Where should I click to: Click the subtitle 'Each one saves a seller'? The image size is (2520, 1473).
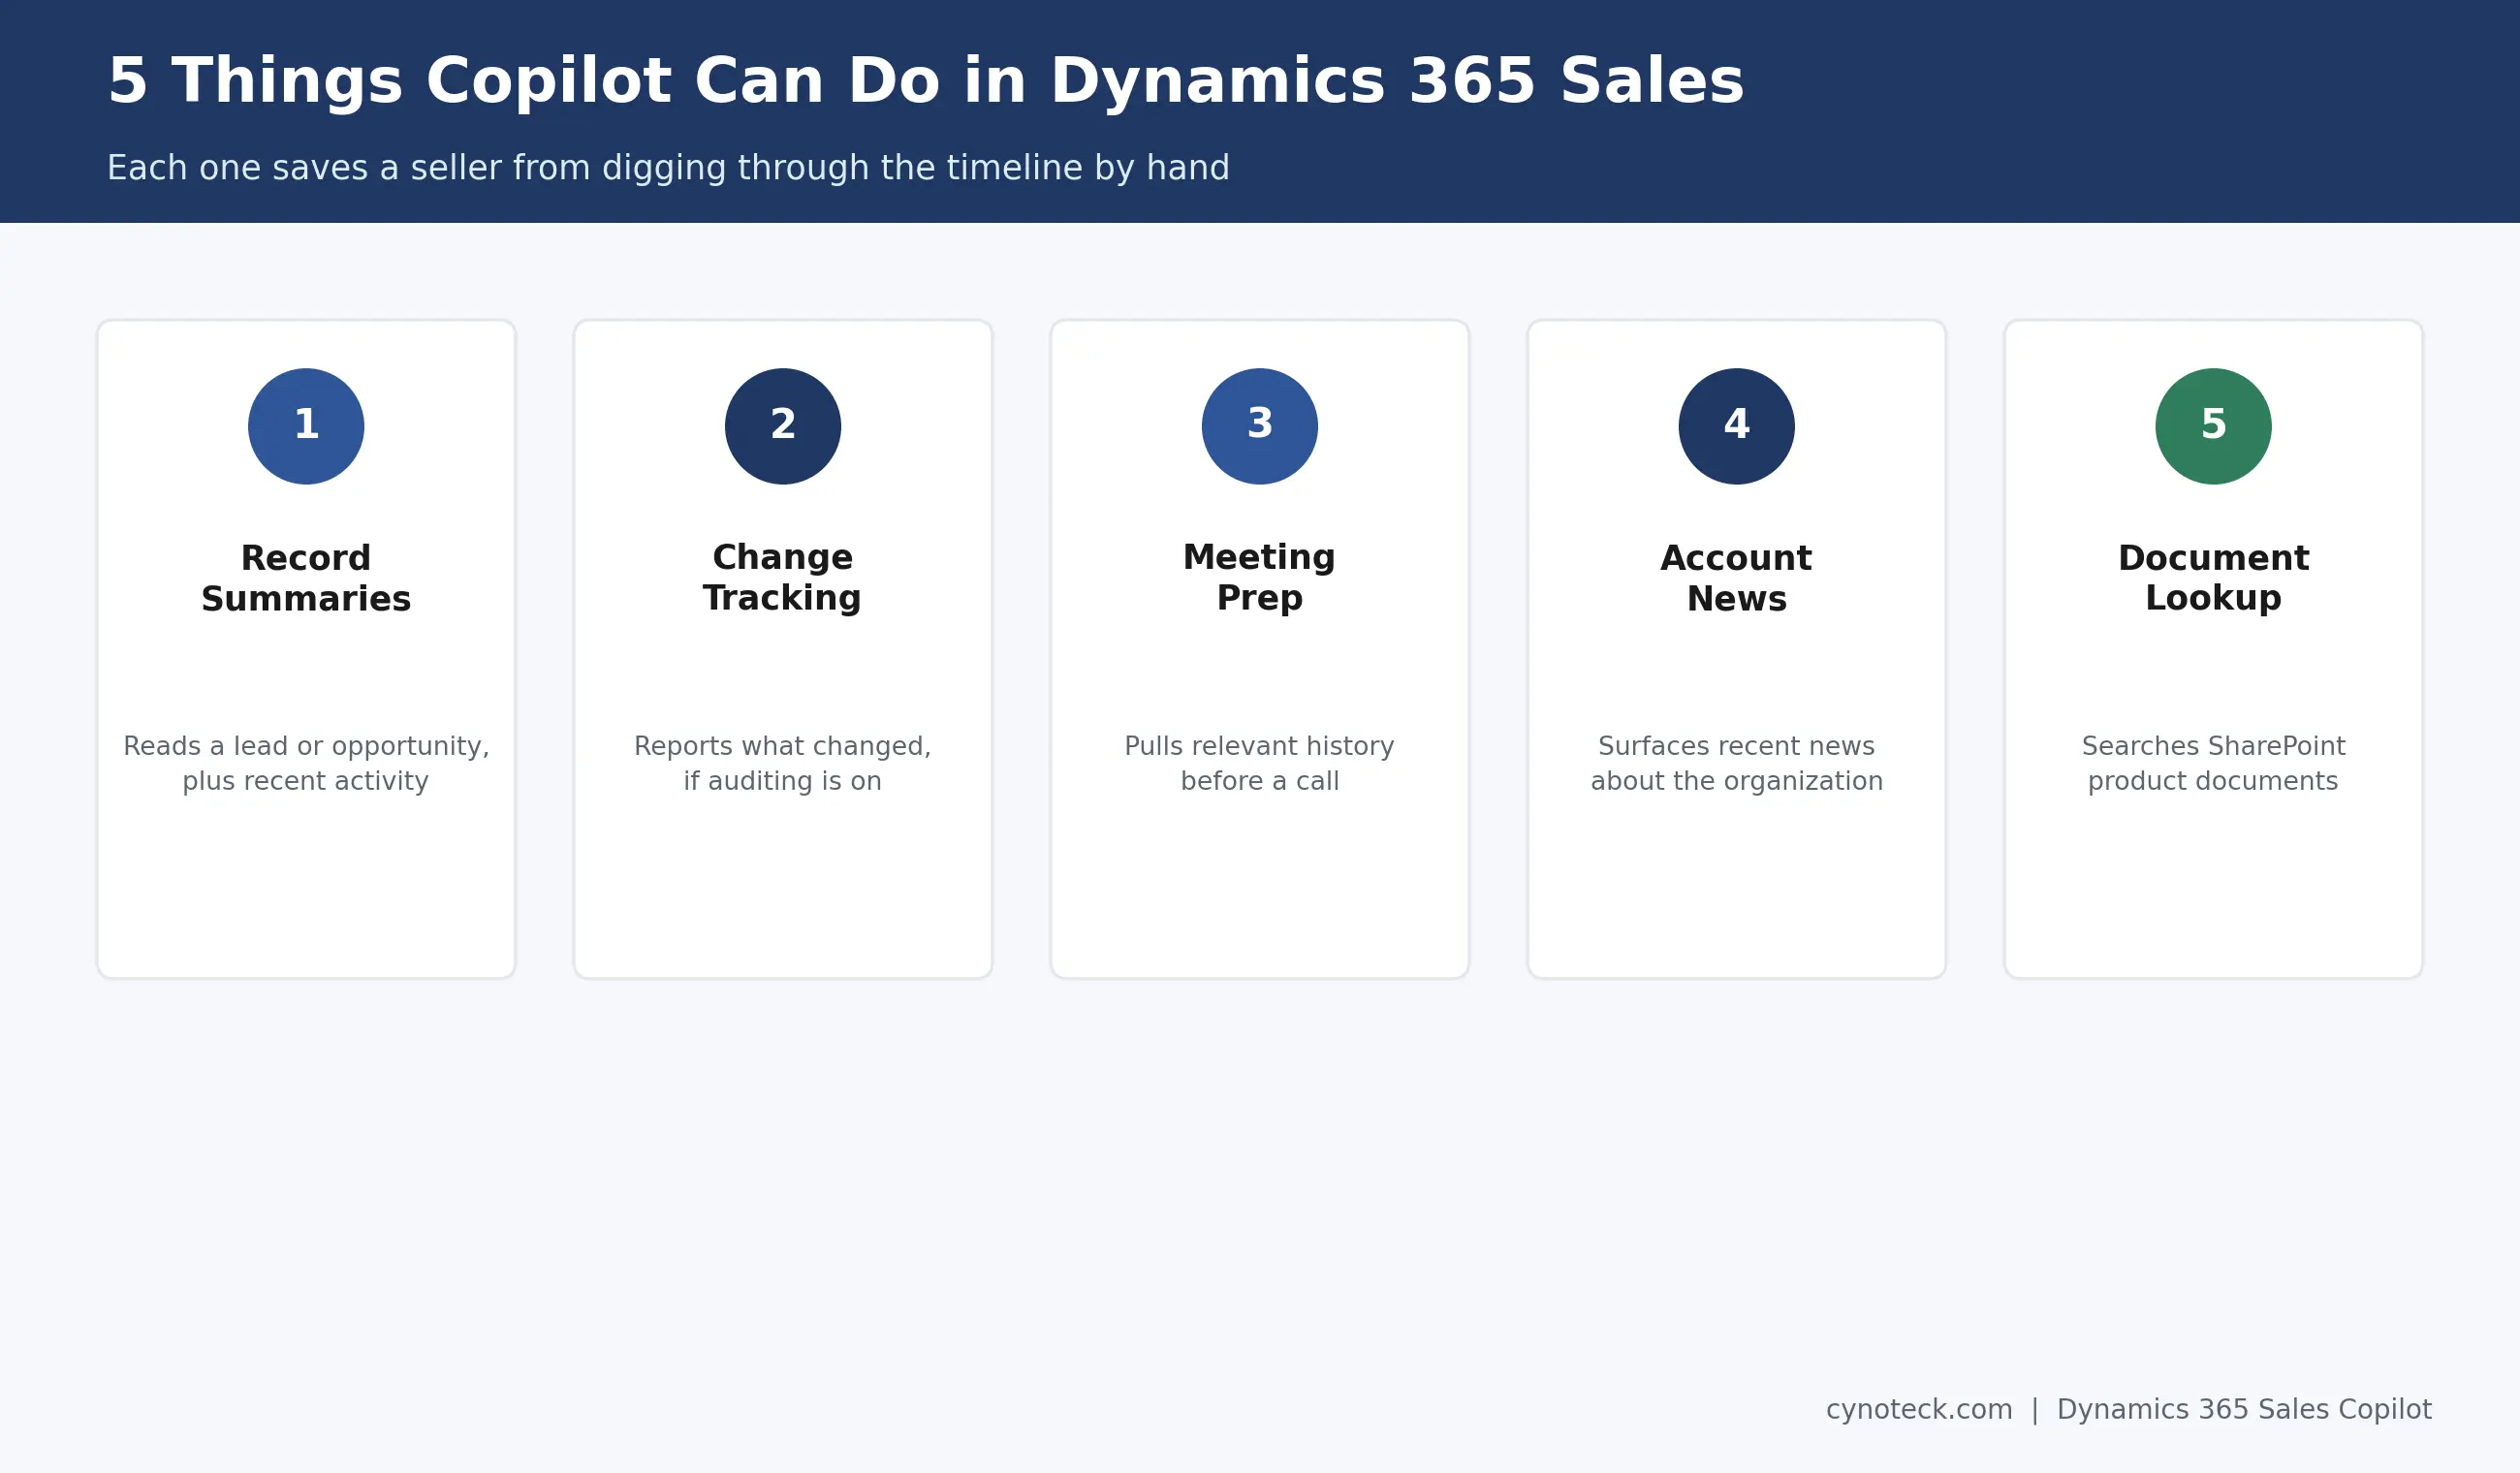pyautogui.click(x=668, y=168)
